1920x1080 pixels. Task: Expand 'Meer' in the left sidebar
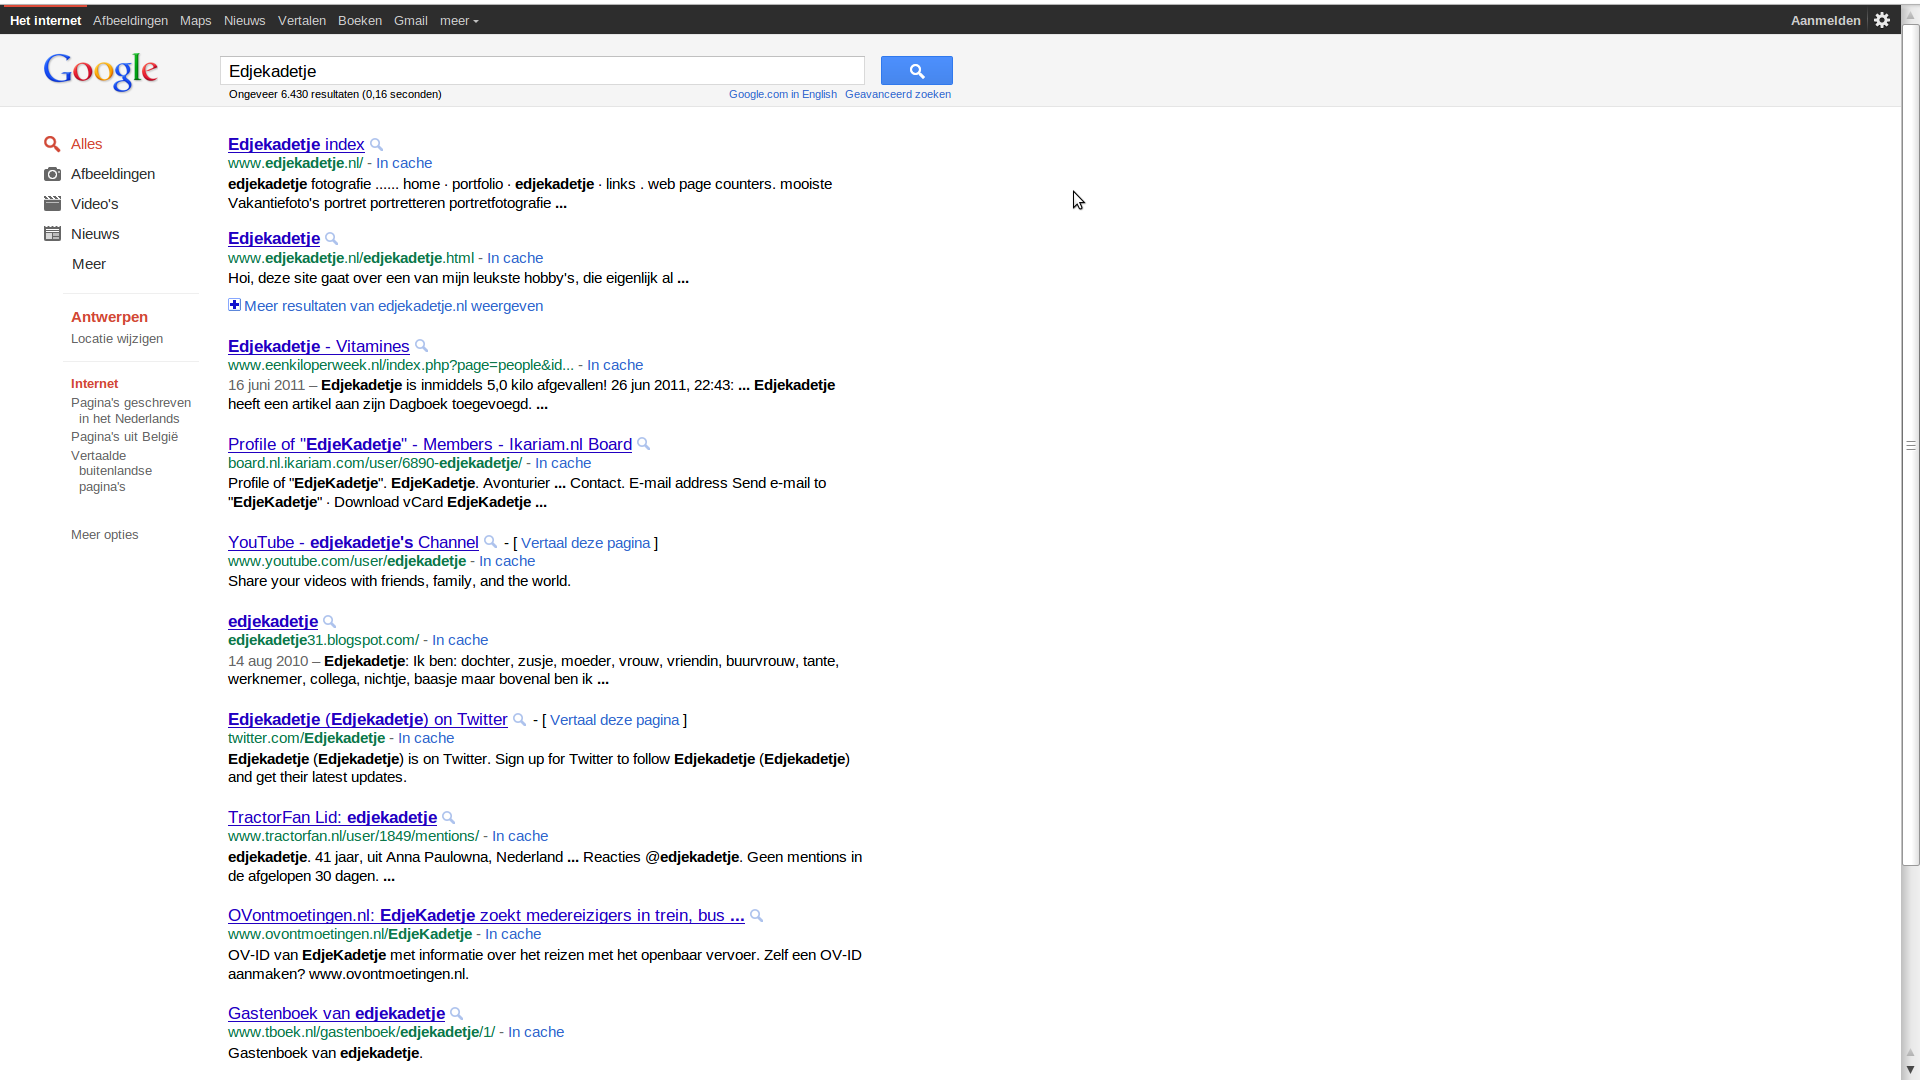point(89,264)
